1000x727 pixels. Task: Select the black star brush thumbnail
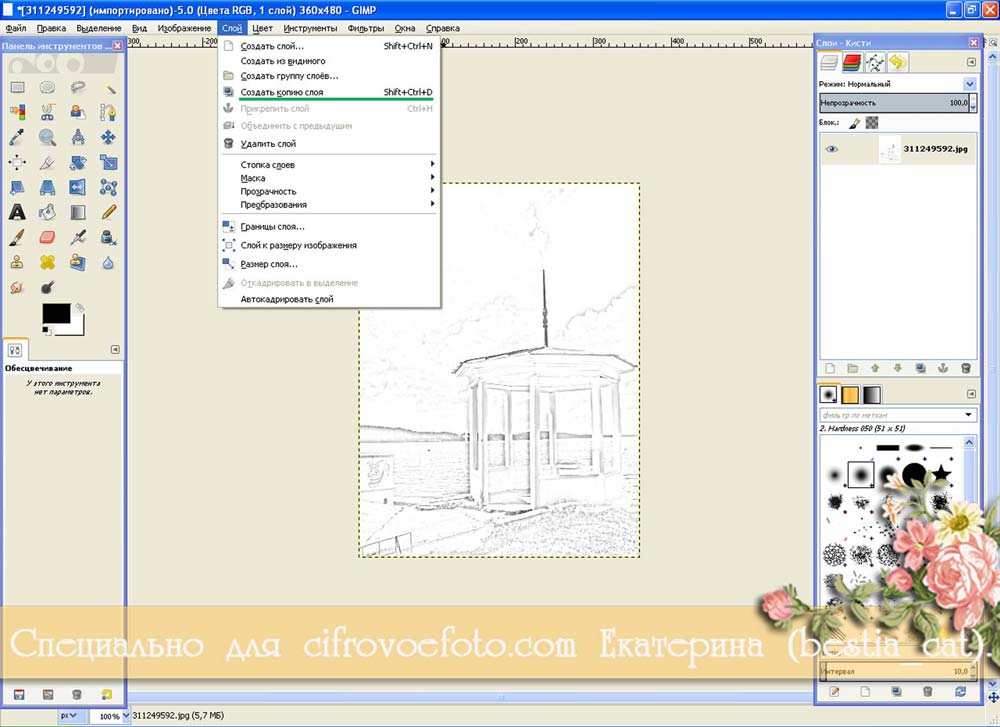click(942, 472)
